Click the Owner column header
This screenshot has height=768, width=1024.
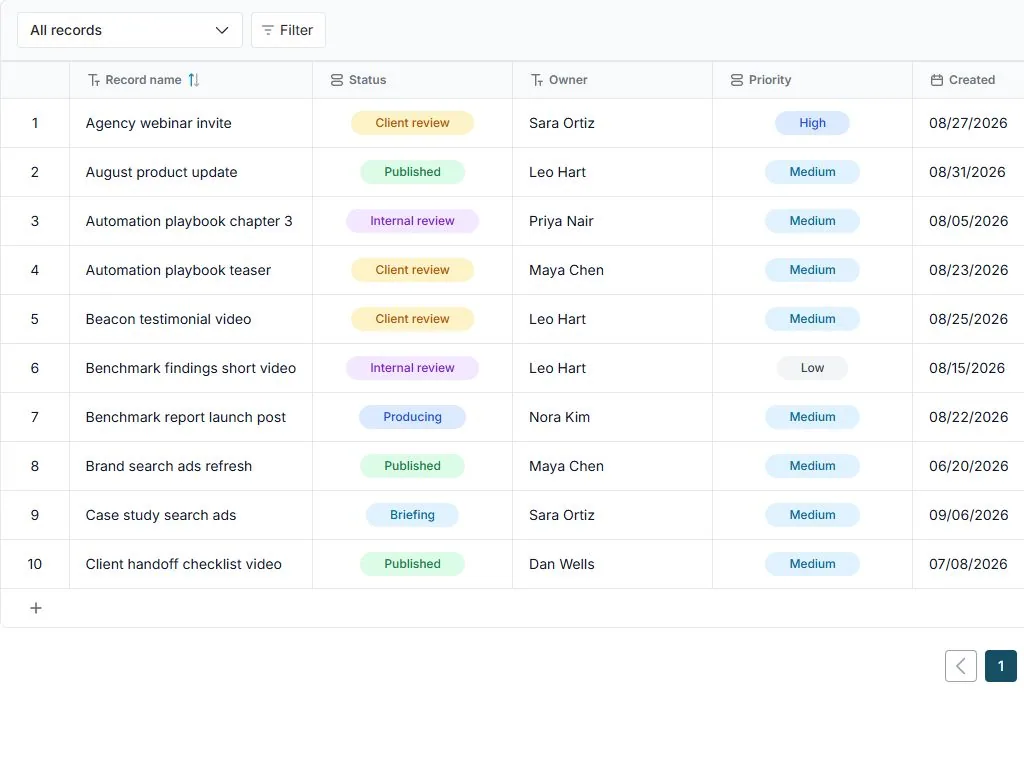tap(612, 80)
